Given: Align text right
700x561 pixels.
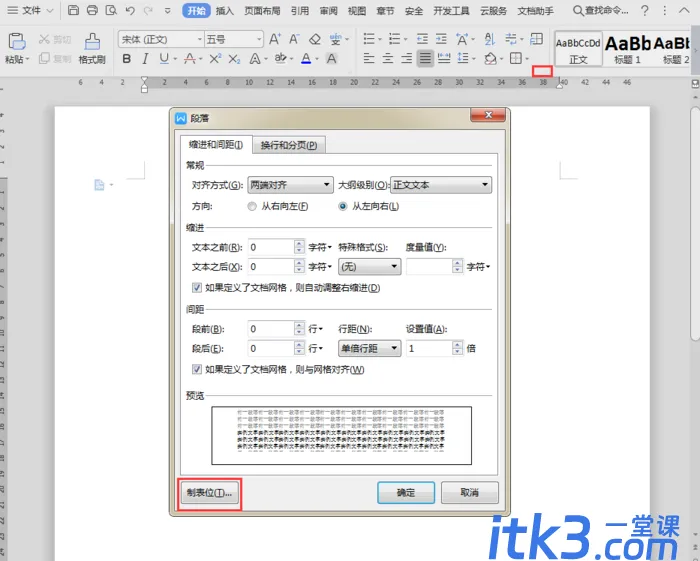Looking at the screenshot, I should click(406, 58).
